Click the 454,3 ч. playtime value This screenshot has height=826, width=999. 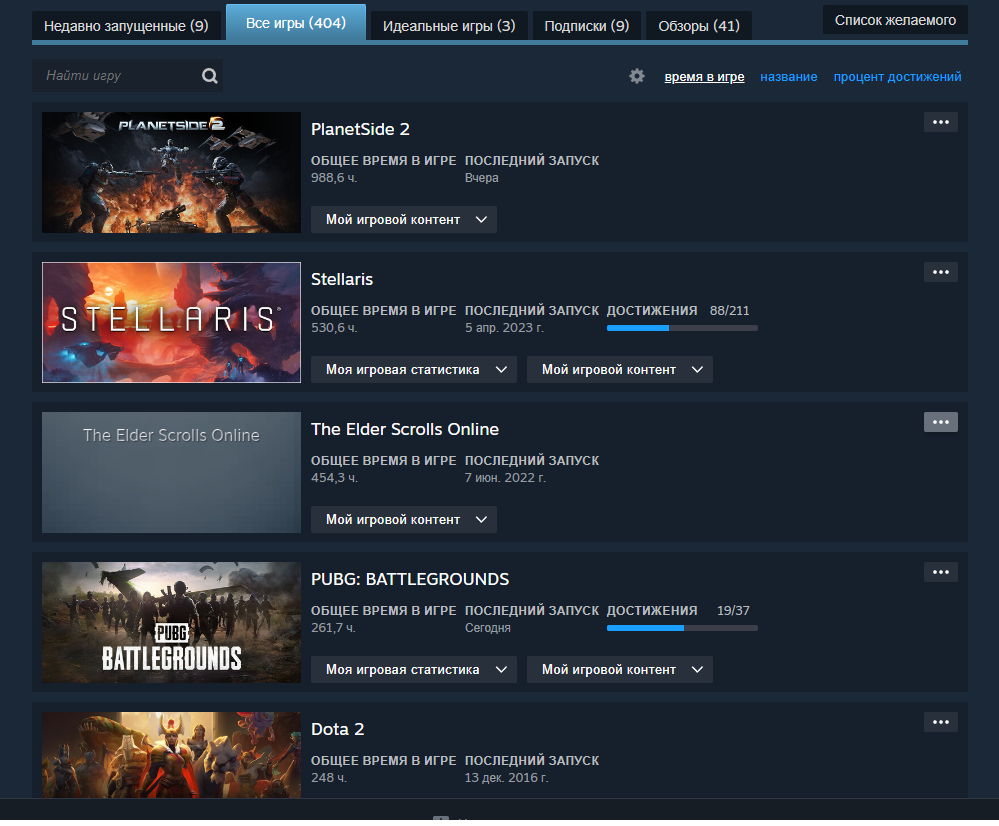pyautogui.click(x=334, y=478)
